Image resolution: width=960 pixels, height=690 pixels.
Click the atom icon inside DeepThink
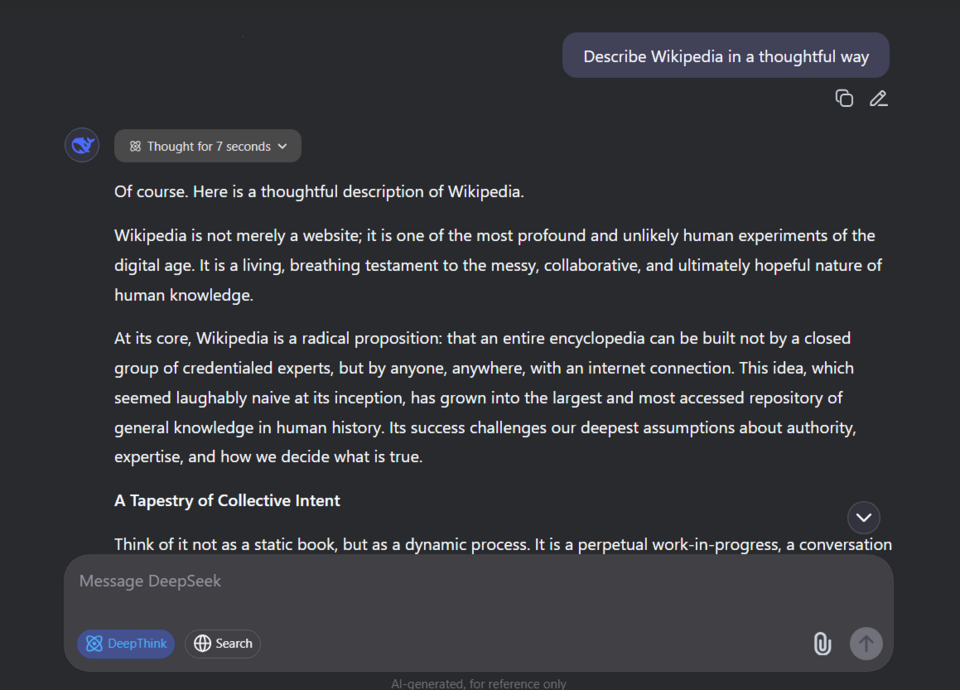pos(94,644)
